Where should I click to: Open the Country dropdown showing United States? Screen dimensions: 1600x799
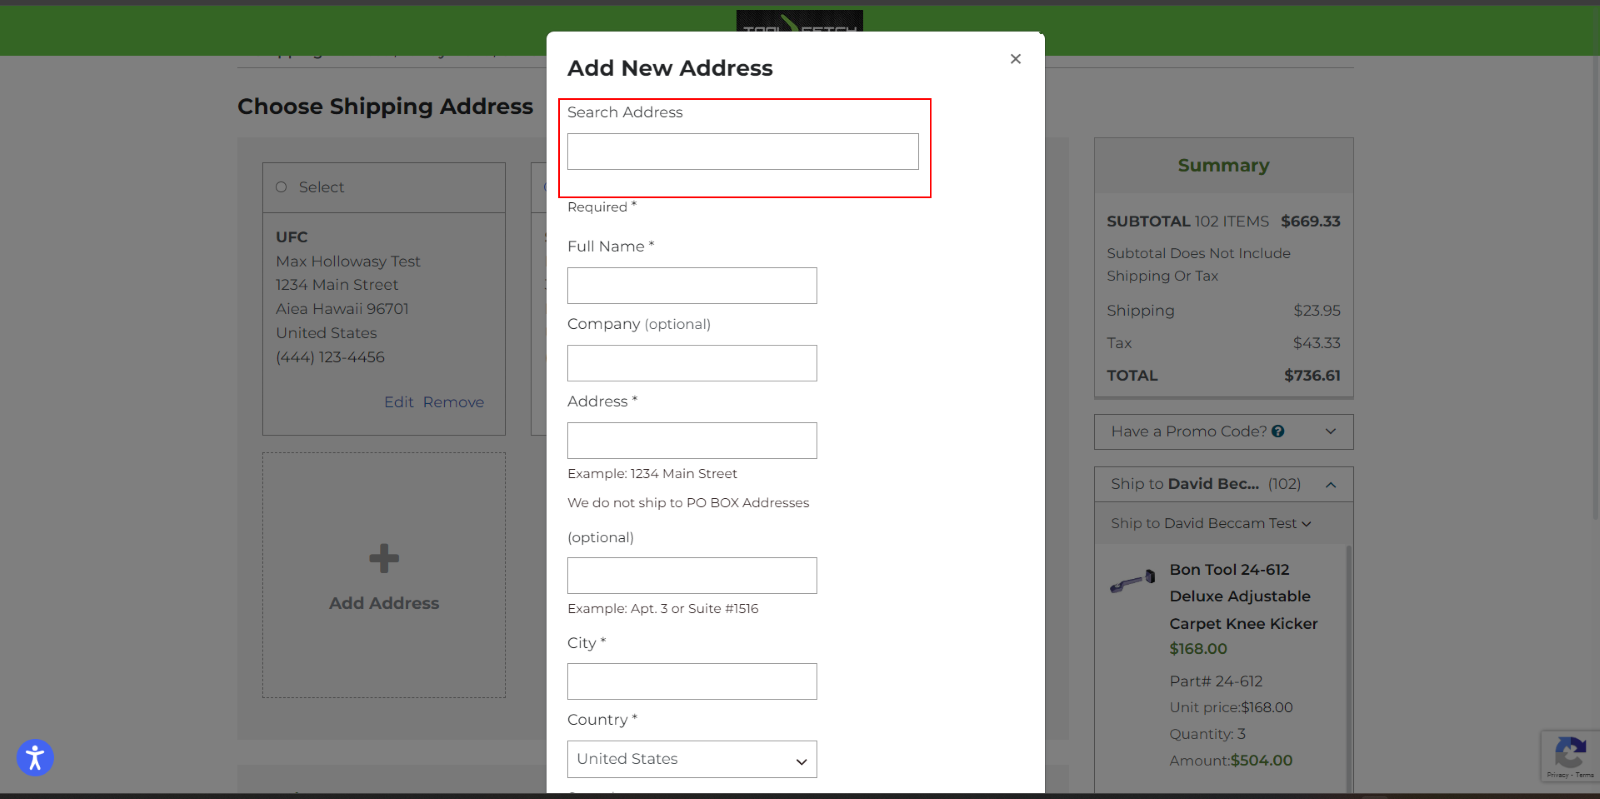tap(691, 759)
